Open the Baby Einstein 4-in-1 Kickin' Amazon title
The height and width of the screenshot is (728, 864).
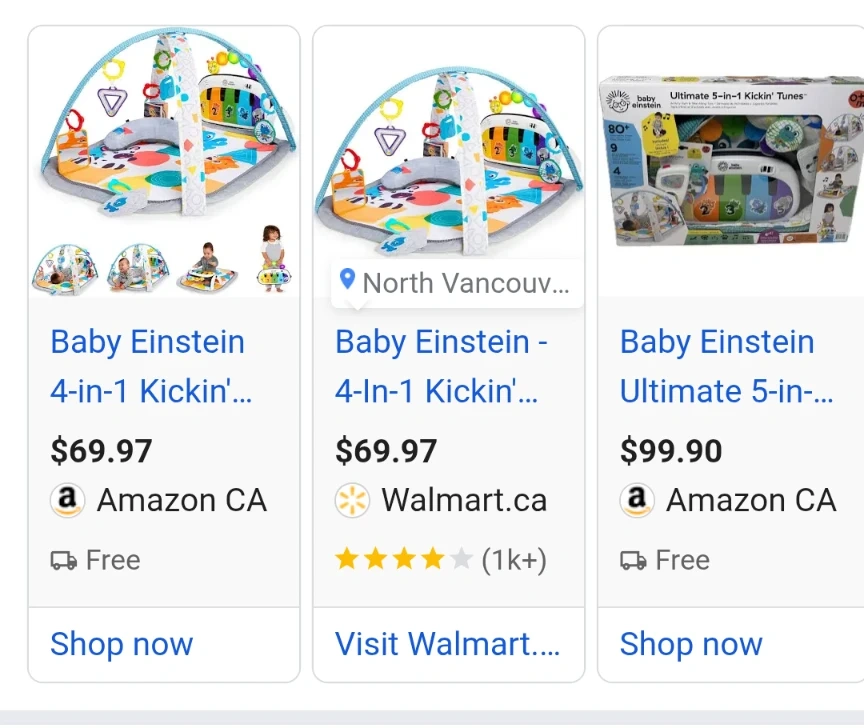(150, 366)
